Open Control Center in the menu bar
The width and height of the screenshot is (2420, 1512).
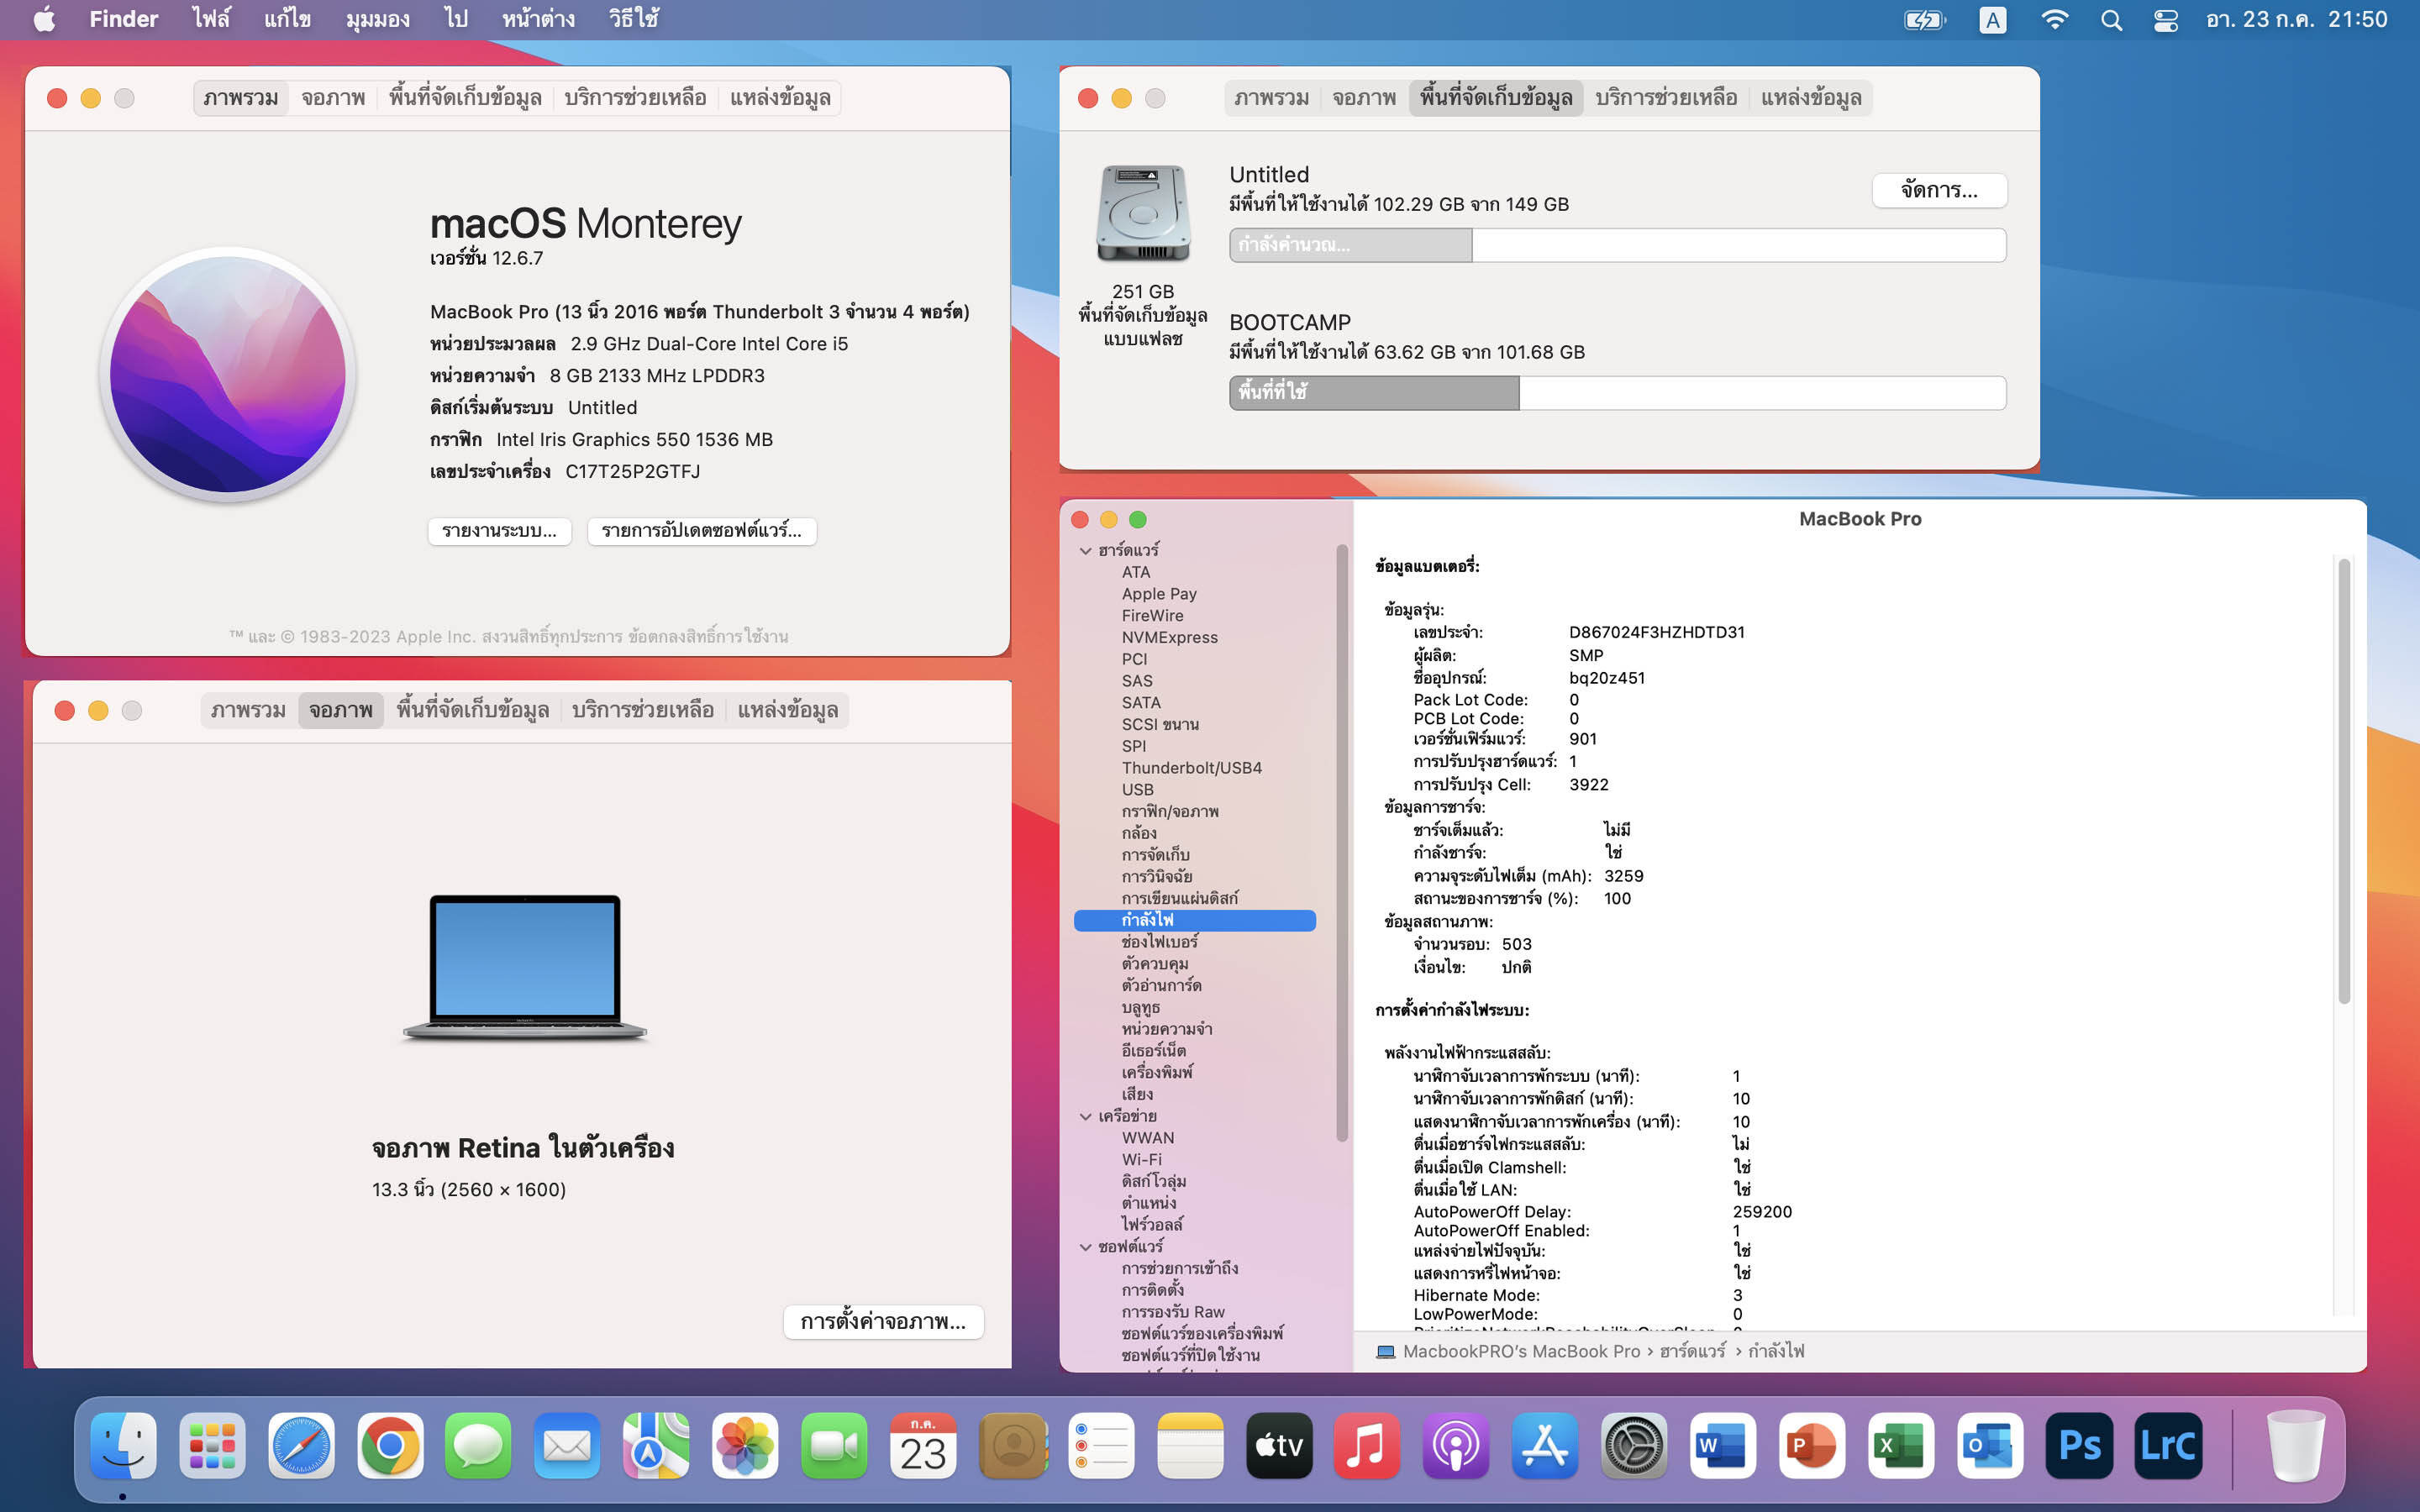2165,20
